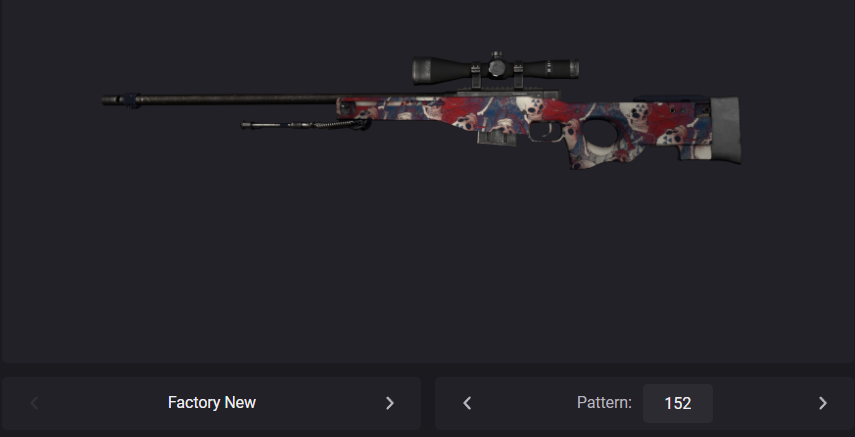Click the rifle's magazine
Viewport: 855px width, 437px height.
pos(496,137)
